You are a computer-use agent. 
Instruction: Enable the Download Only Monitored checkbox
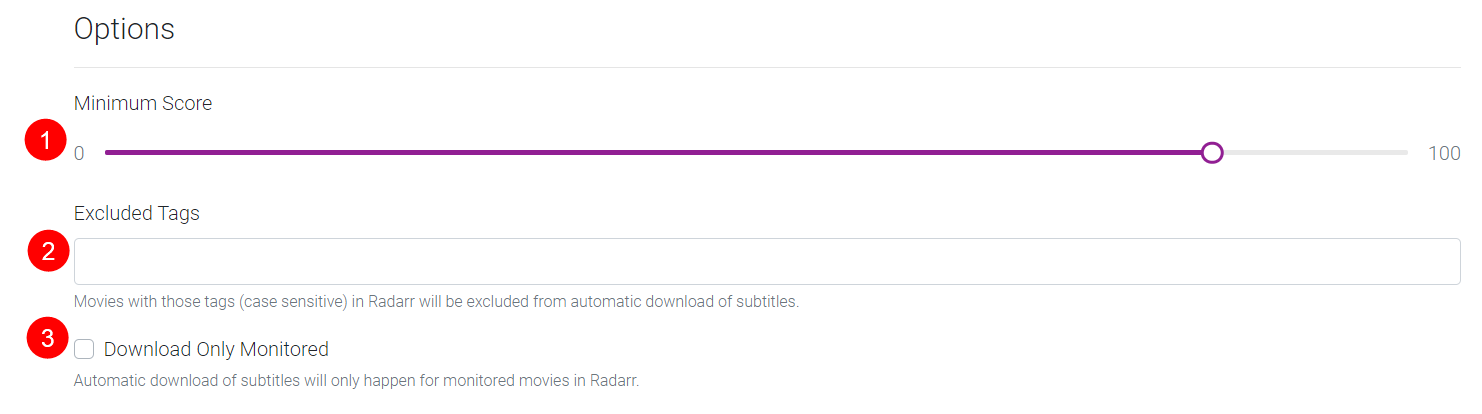click(85, 349)
